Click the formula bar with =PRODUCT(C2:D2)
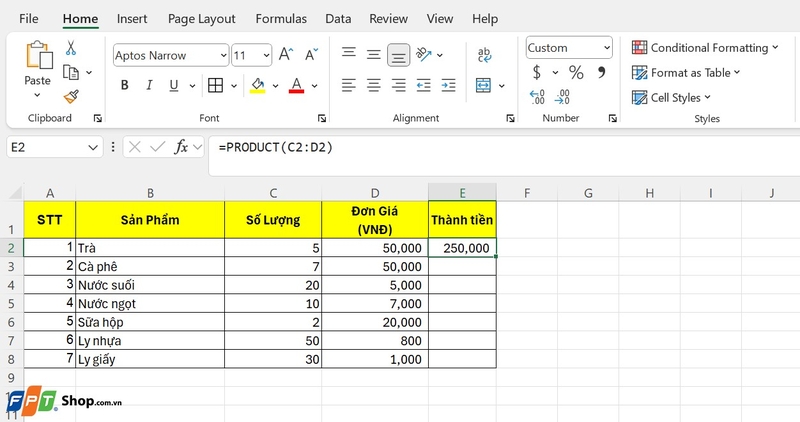The image size is (800, 422). 504,155
